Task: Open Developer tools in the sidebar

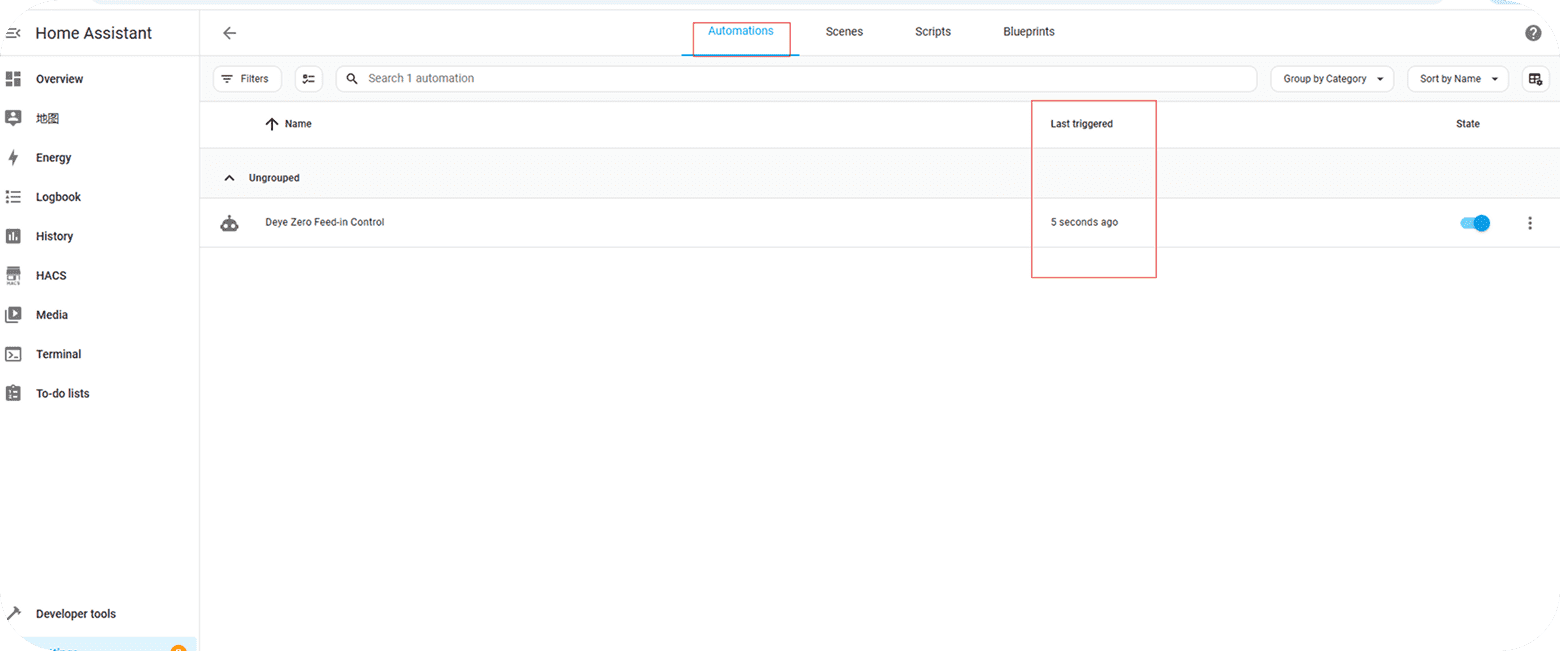Action: point(75,614)
